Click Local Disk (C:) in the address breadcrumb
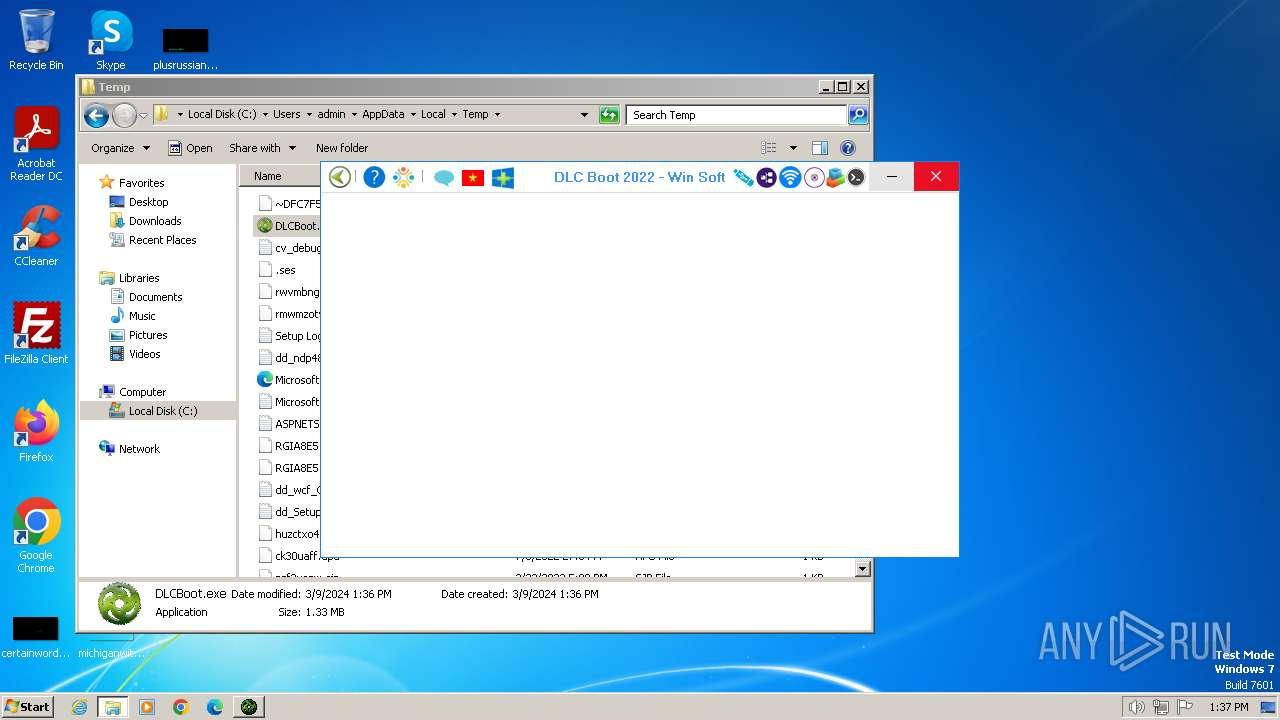 click(222, 114)
